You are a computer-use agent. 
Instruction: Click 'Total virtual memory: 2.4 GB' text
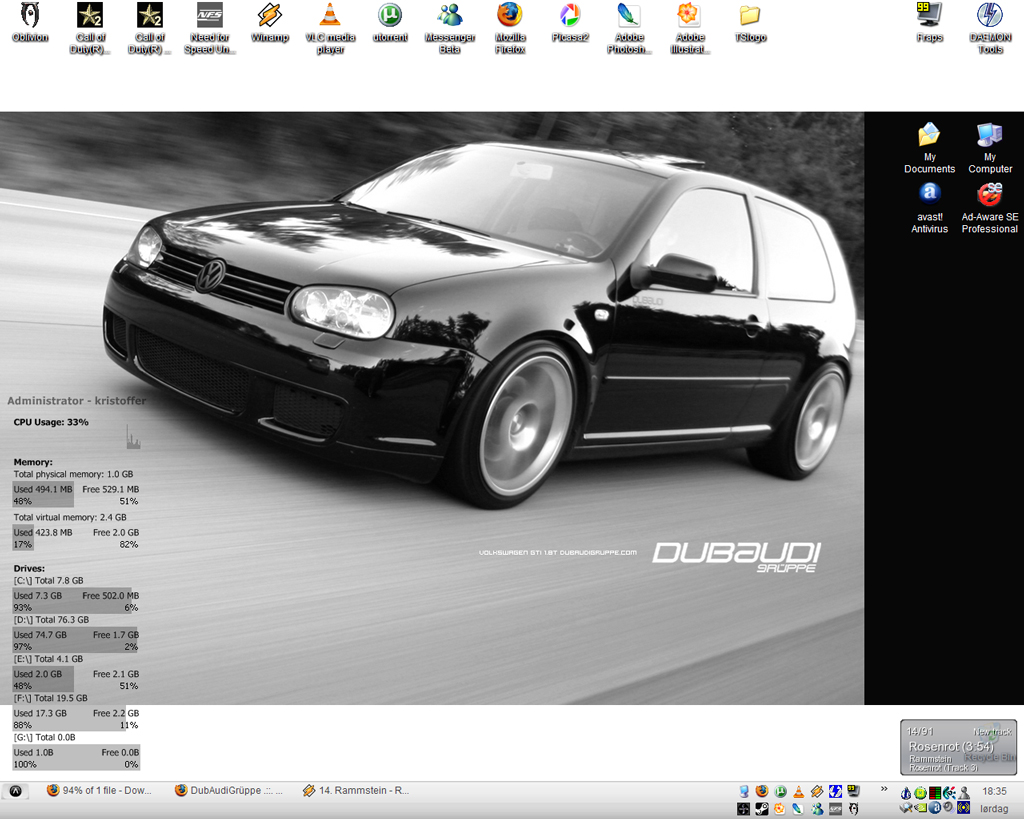click(70, 517)
